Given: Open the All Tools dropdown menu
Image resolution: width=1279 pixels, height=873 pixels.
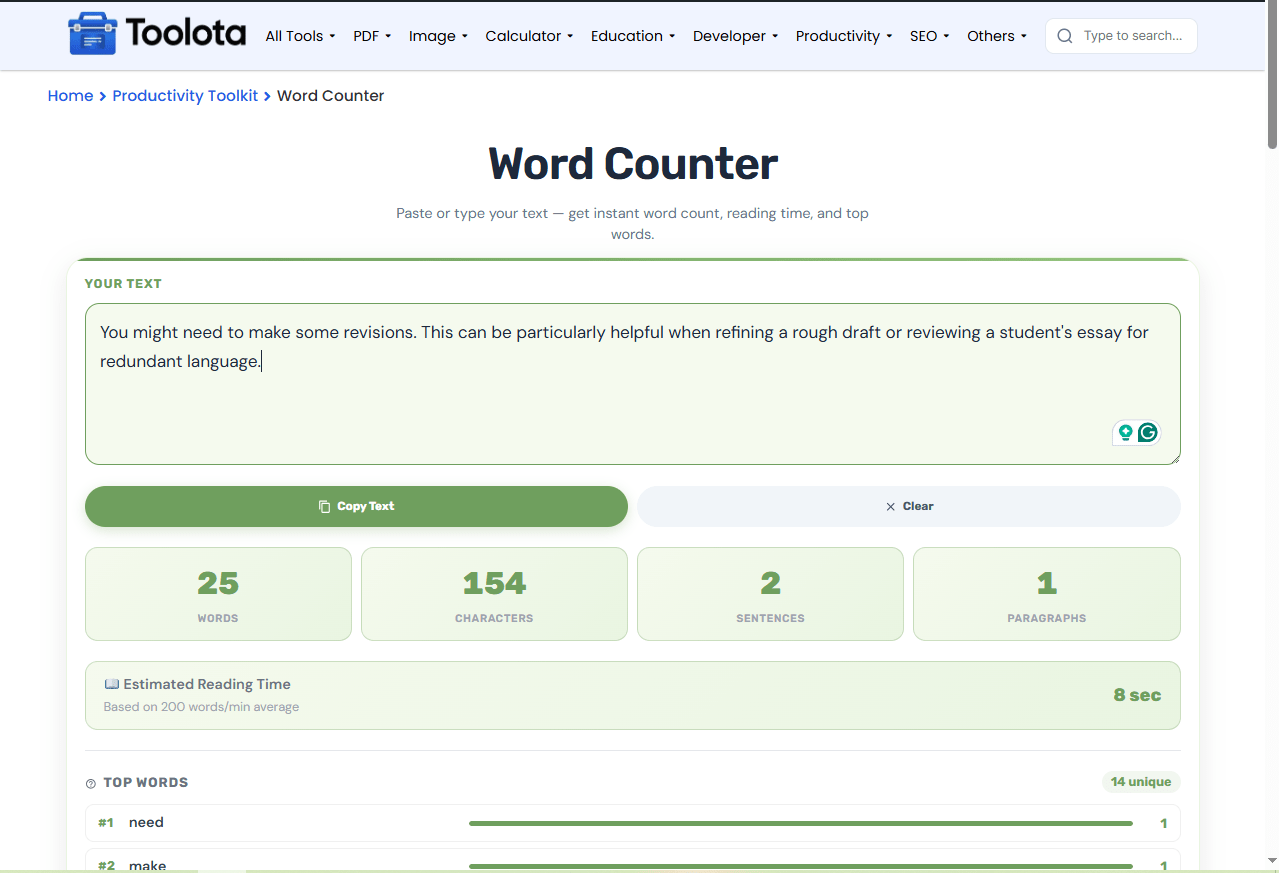Looking at the screenshot, I should [300, 36].
